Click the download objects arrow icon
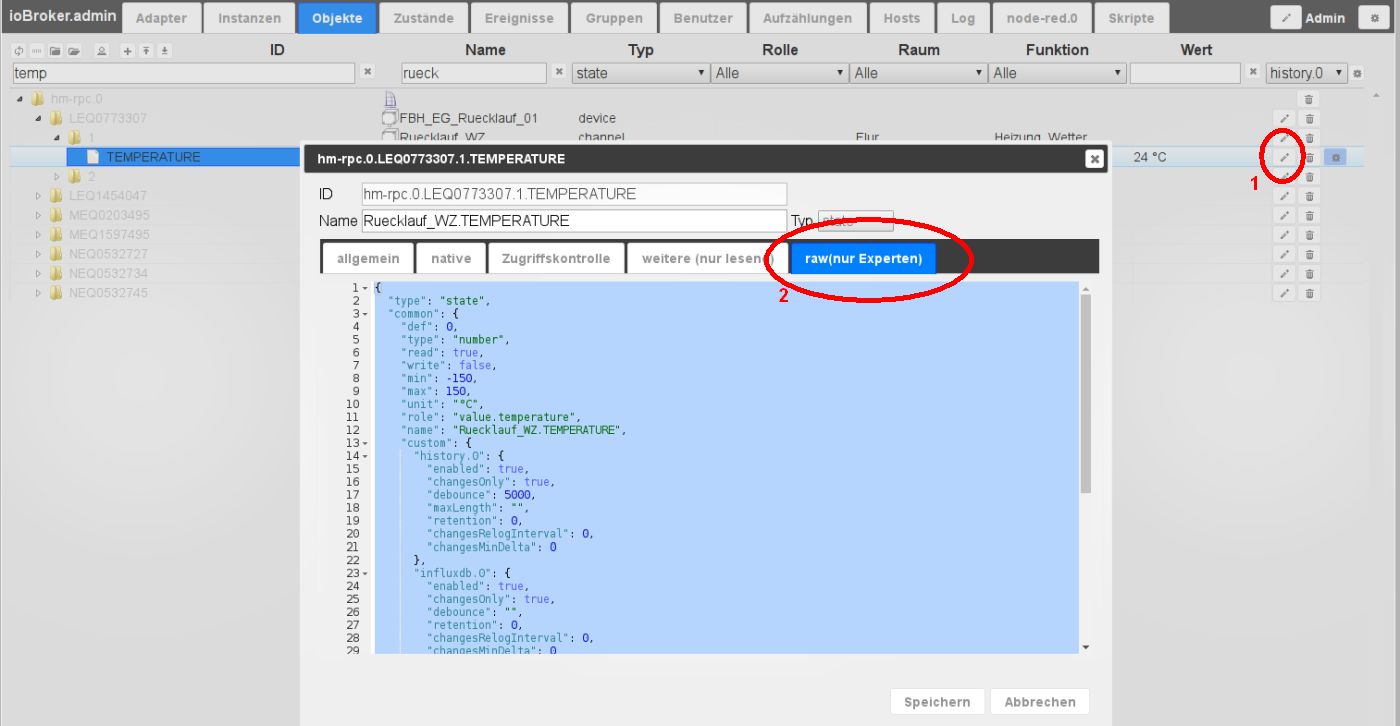 164,51
